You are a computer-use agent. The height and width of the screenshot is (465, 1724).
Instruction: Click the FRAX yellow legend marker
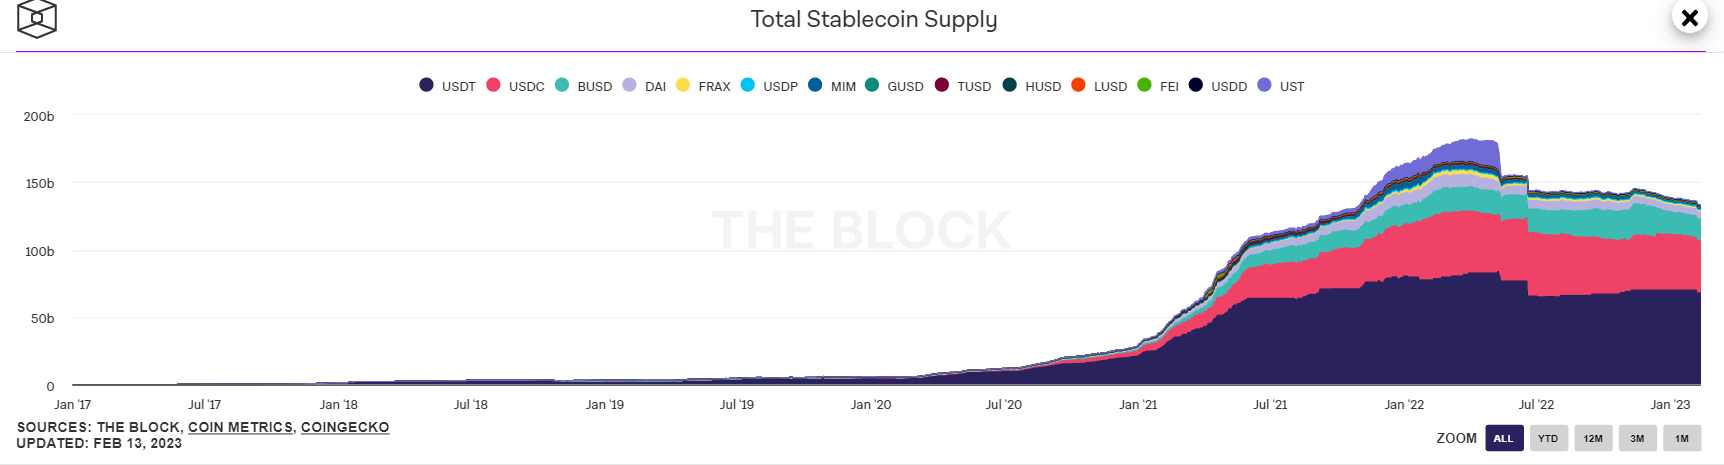(x=683, y=85)
